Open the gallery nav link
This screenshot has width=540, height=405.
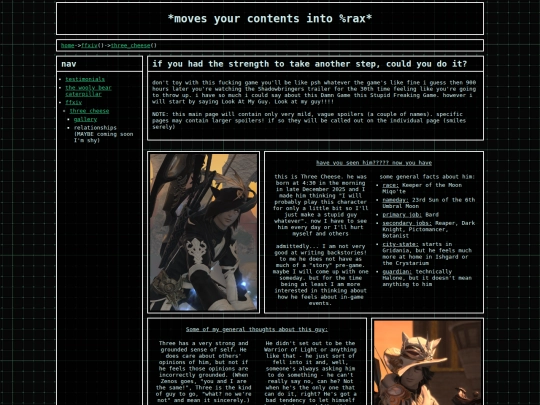(85, 120)
